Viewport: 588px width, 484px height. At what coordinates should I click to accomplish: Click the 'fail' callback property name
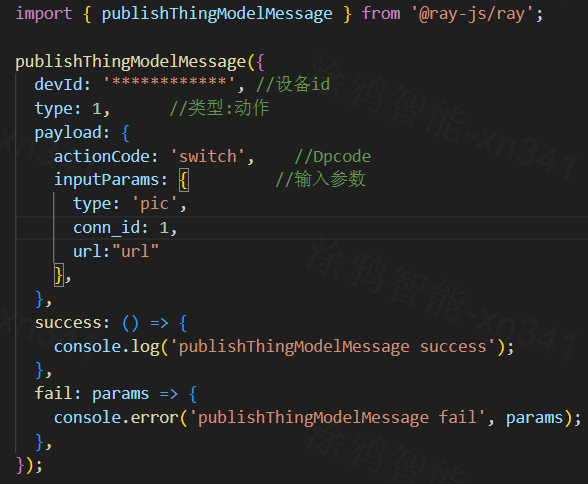pos(53,394)
